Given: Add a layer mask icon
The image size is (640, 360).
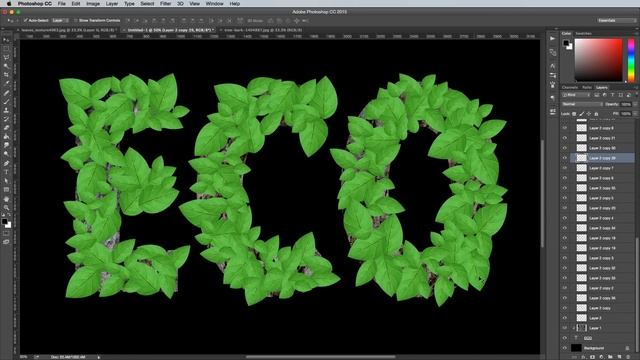Looking at the screenshot, I should (592, 357).
